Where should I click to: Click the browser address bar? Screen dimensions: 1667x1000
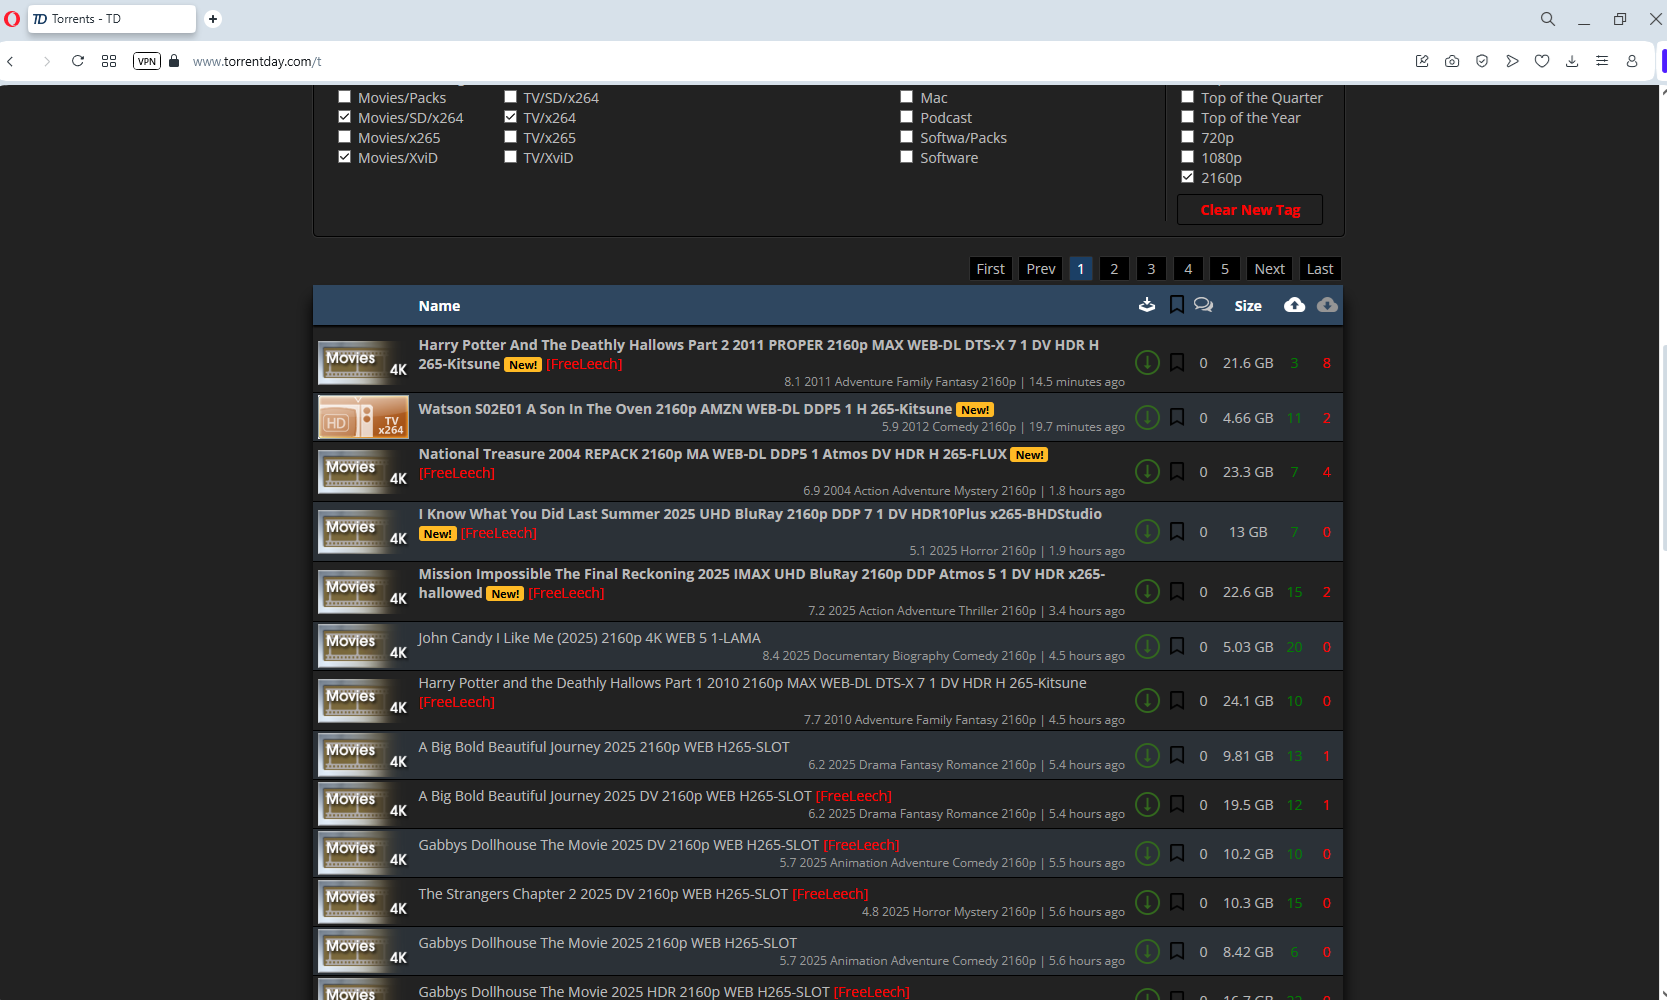coord(790,61)
